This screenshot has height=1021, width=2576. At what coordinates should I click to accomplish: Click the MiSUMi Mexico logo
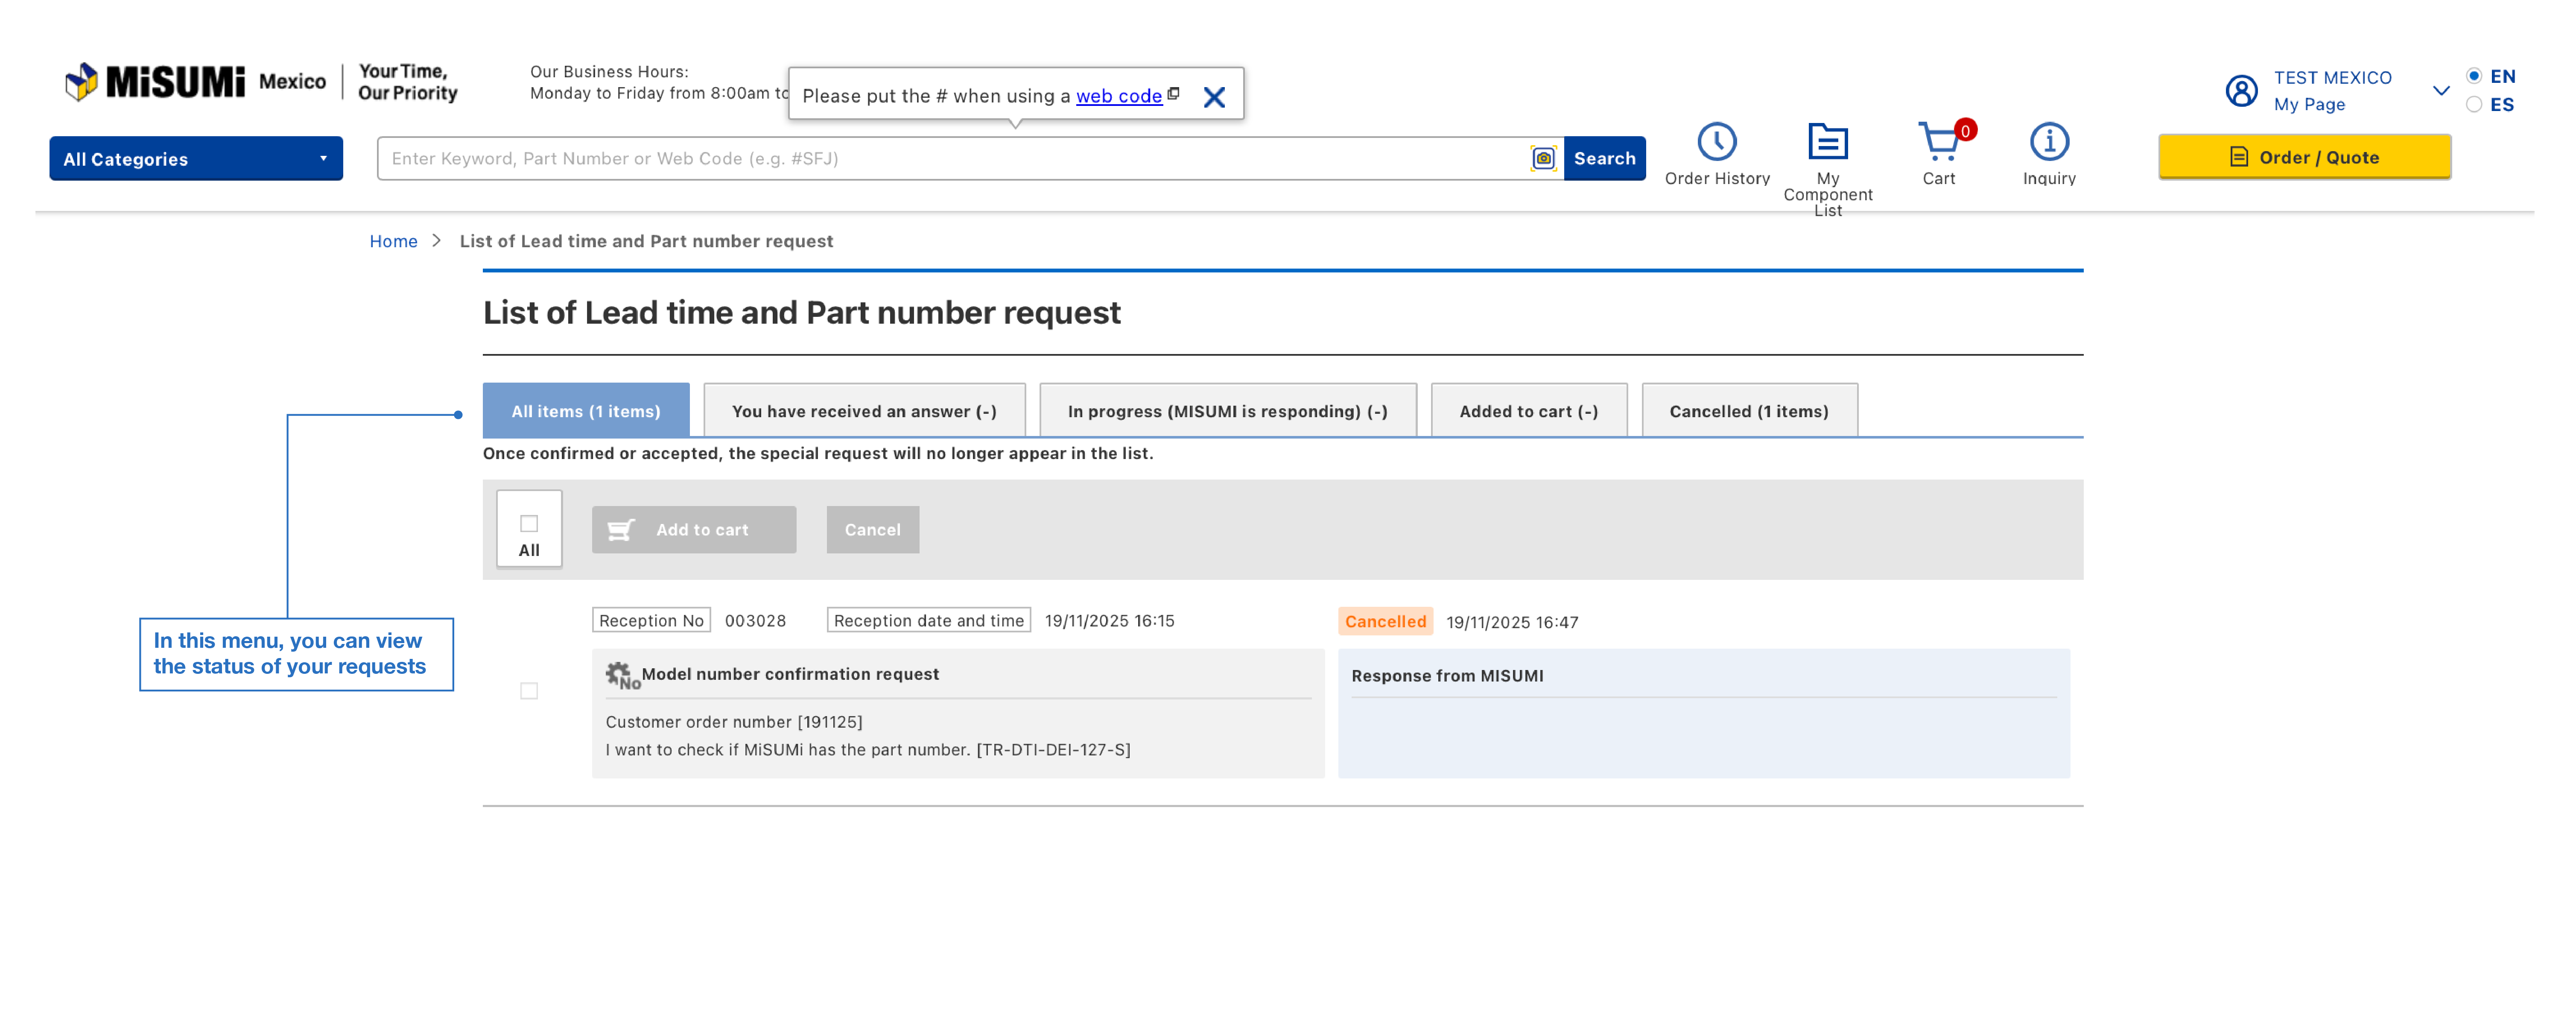click(195, 81)
